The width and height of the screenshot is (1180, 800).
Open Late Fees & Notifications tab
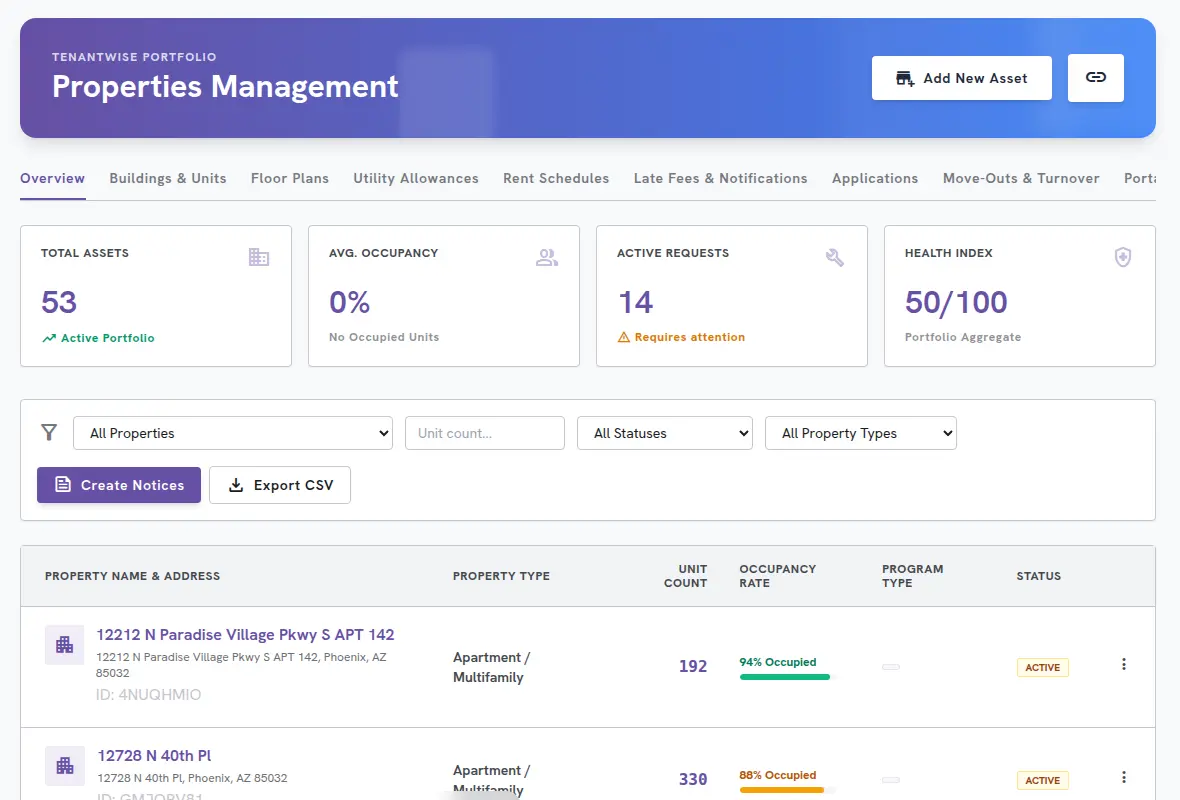pyautogui.click(x=720, y=178)
